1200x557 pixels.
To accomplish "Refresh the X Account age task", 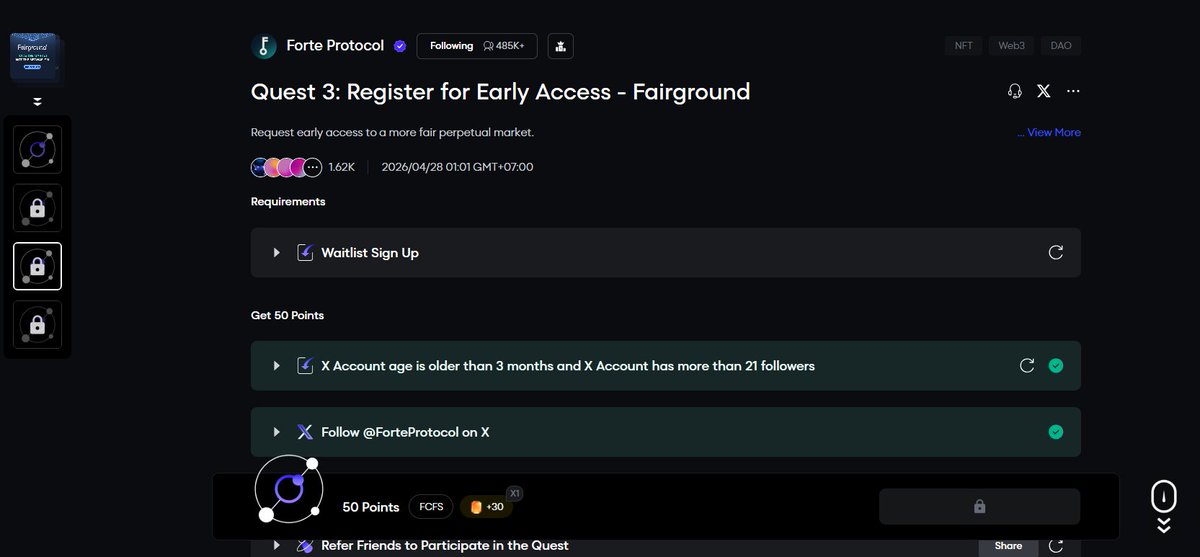I will [1027, 366].
